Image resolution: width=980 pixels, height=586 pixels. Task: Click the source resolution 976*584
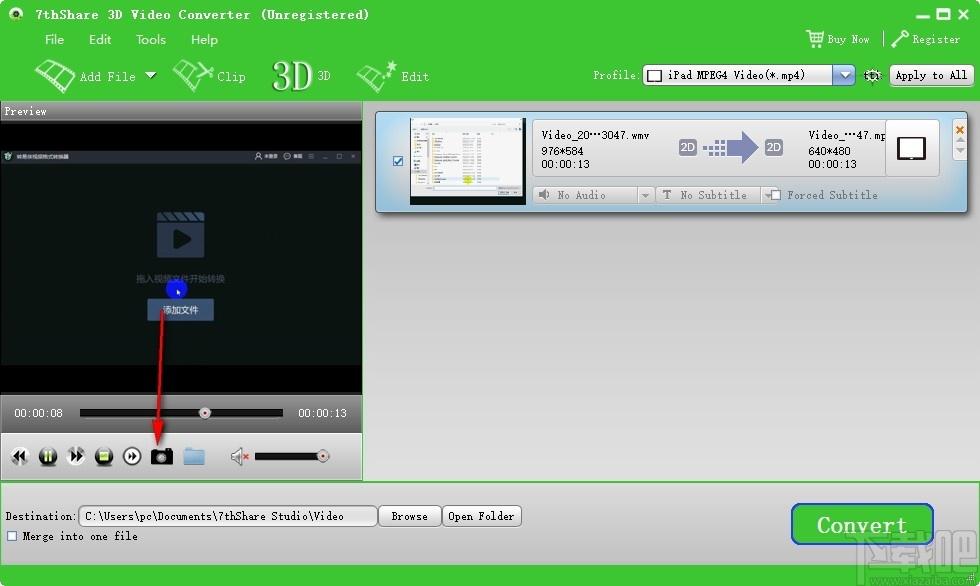pyautogui.click(x=562, y=151)
